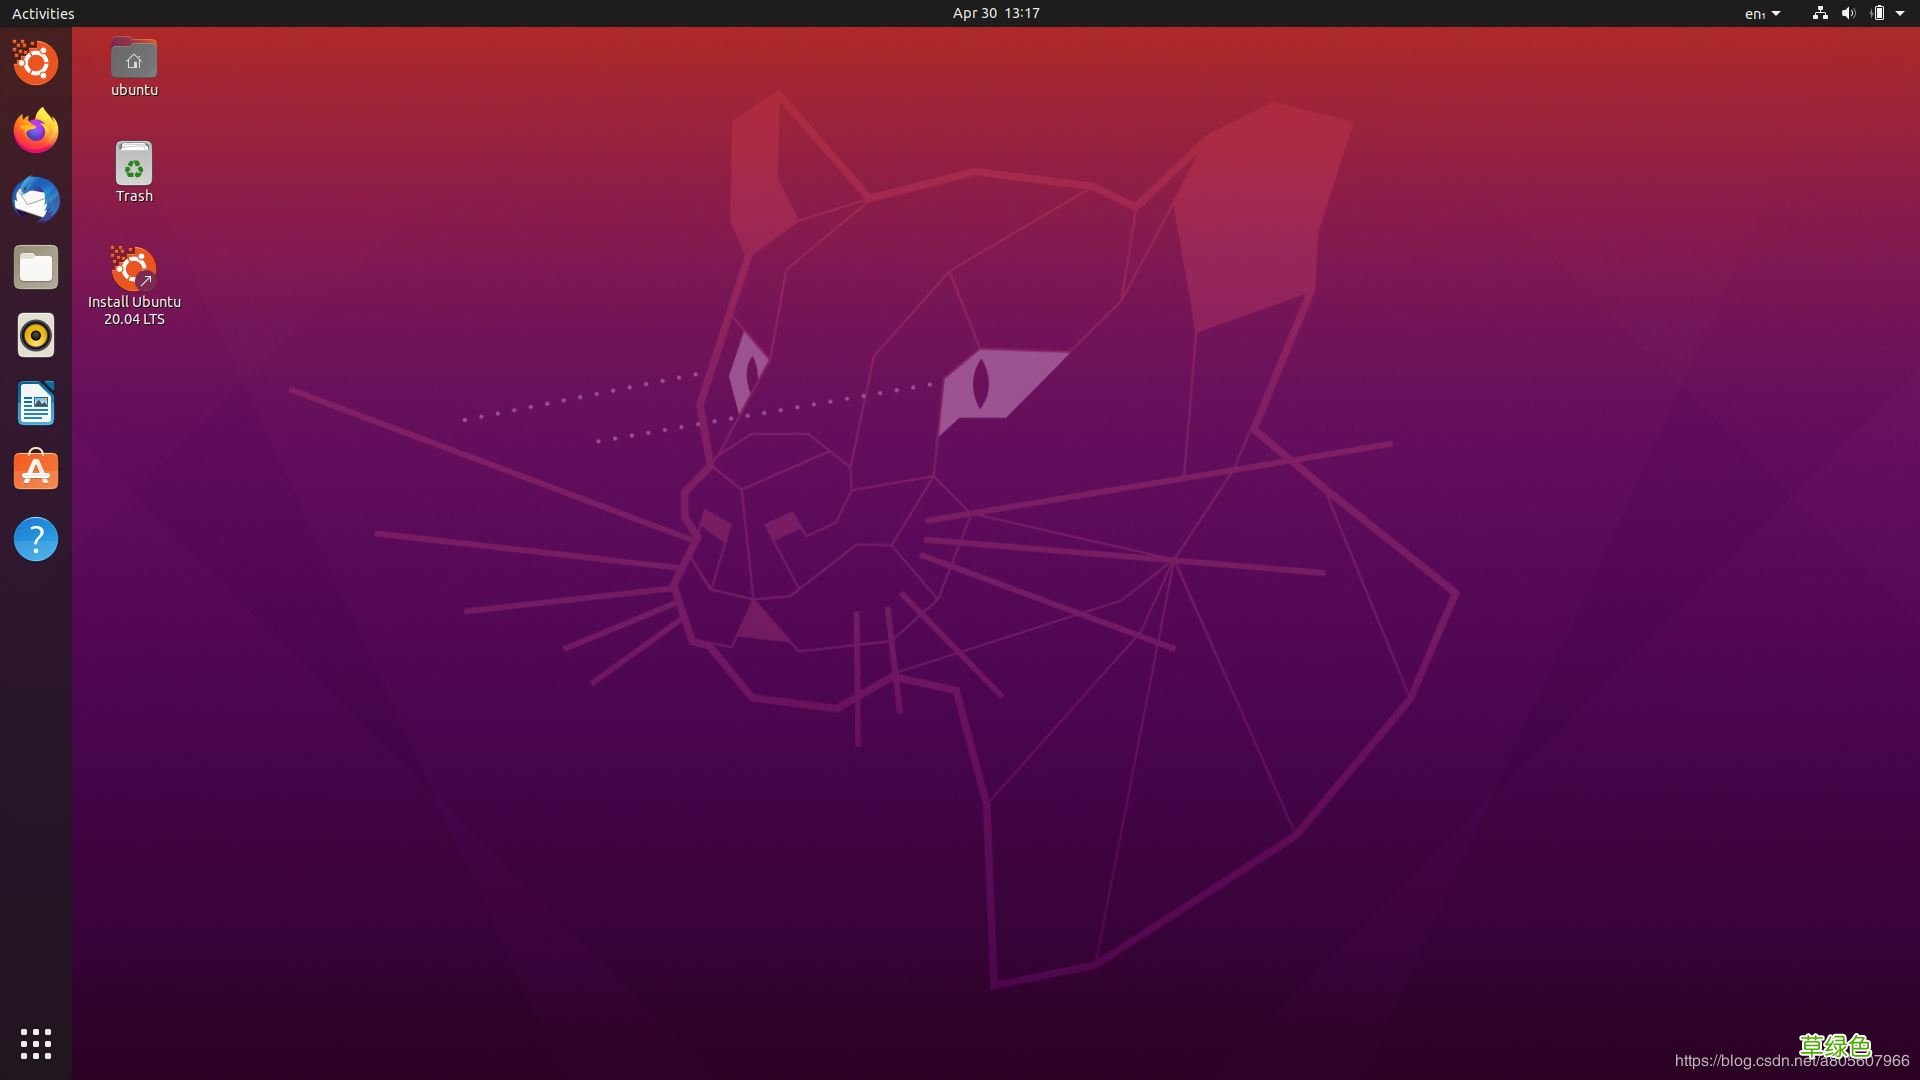Click the Ubuntu installer icon in the dock
Image resolution: width=1920 pixels, height=1080 pixels.
coord(35,62)
